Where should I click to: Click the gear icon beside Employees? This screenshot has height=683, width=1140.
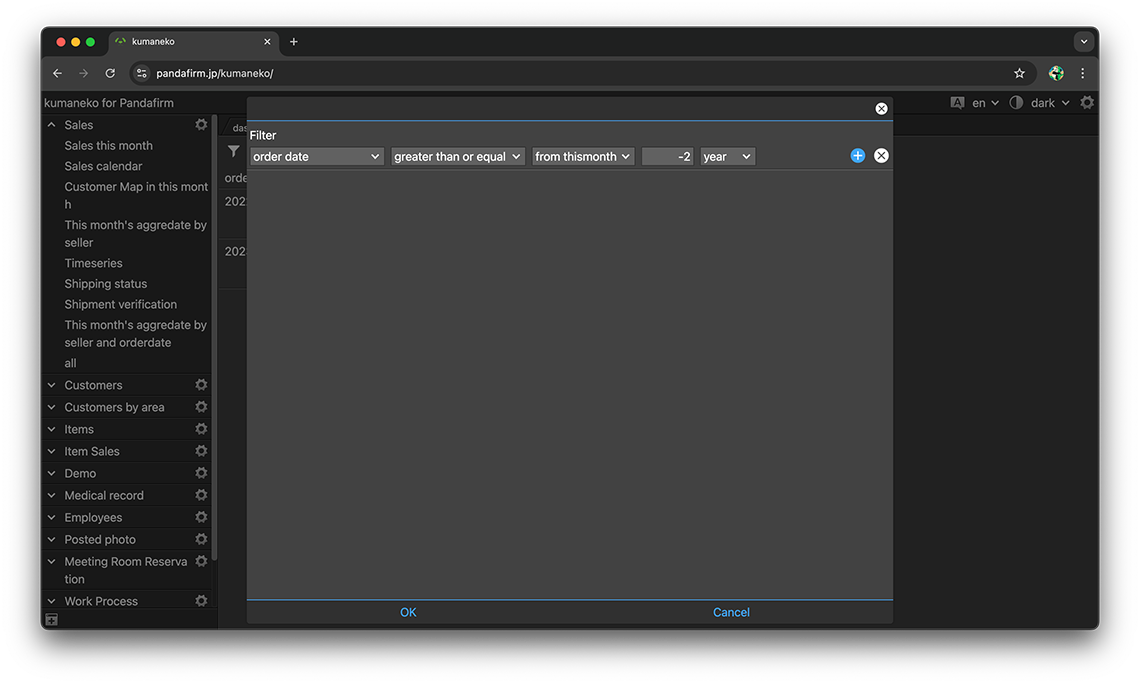click(x=201, y=517)
